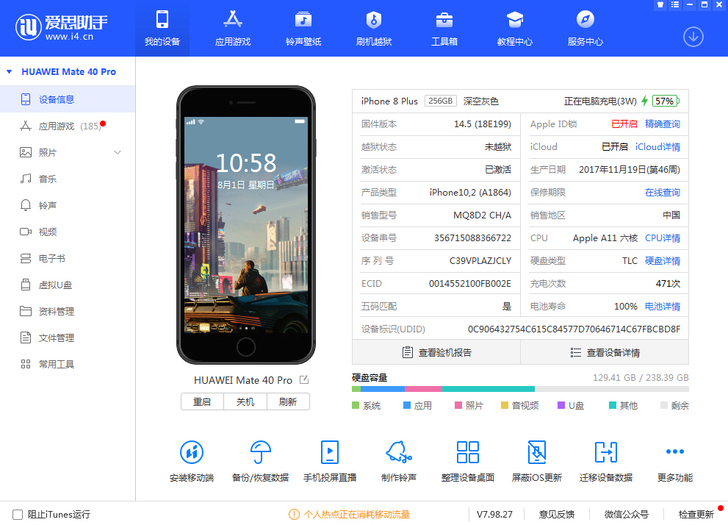Open 应用游戏 (185) in the sidebar
This screenshot has height=525, width=728.
coord(68,126)
